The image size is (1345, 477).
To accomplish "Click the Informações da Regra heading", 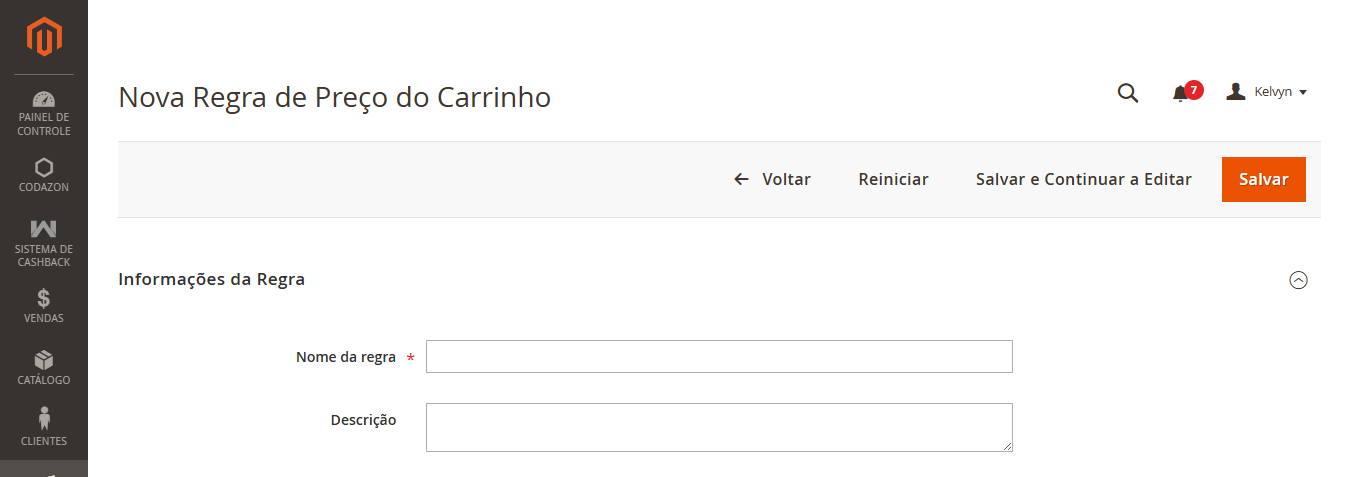I will click(x=211, y=279).
